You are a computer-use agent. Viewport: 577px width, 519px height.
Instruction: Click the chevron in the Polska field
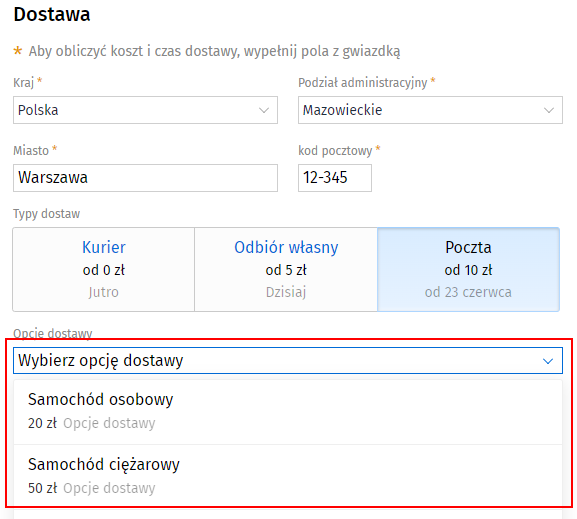point(264,110)
